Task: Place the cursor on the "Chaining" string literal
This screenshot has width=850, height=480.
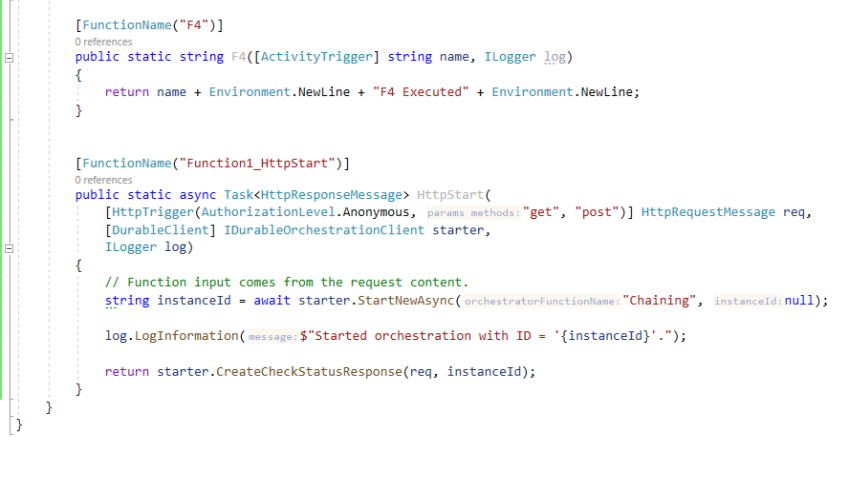Action: [x=659, y=300]
